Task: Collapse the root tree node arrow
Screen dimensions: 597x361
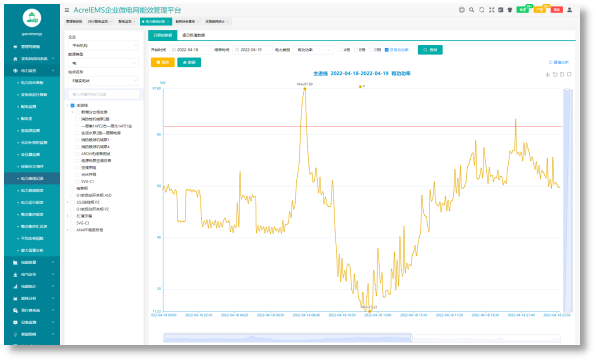Action: pos(68,105)
